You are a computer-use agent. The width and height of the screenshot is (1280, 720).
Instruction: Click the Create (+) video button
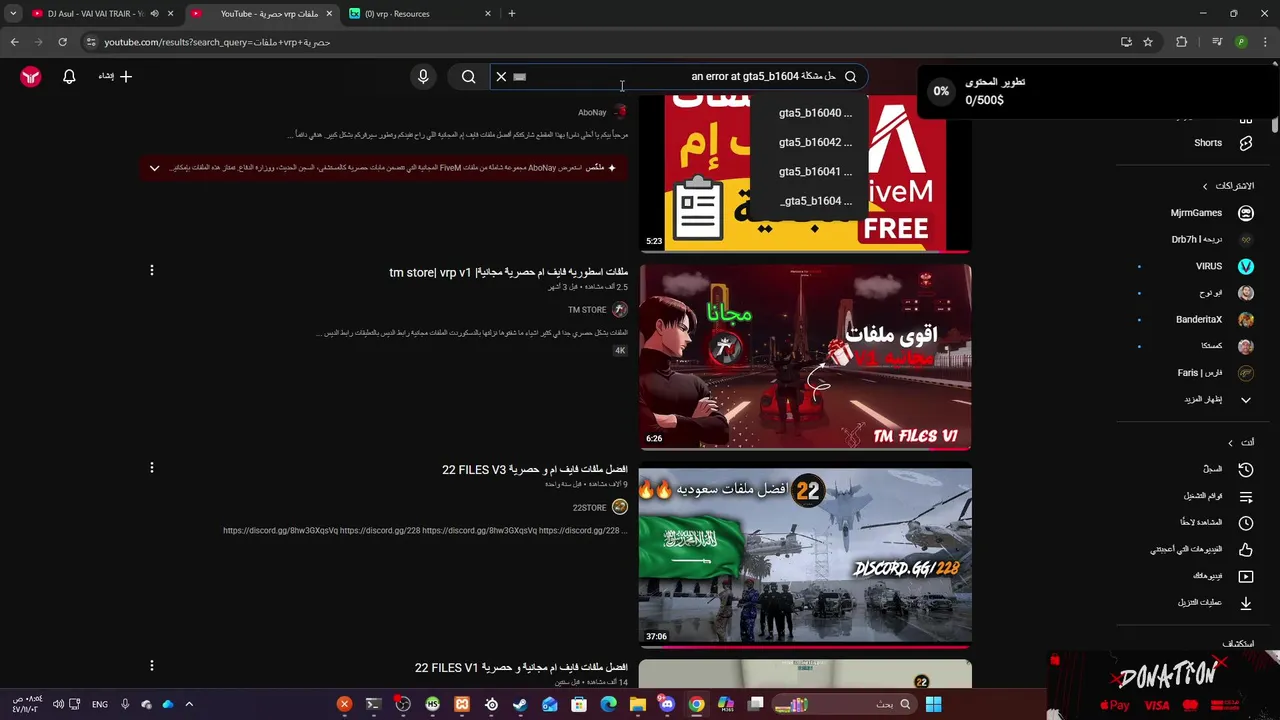pyautogui.click(x=115, y=76)
